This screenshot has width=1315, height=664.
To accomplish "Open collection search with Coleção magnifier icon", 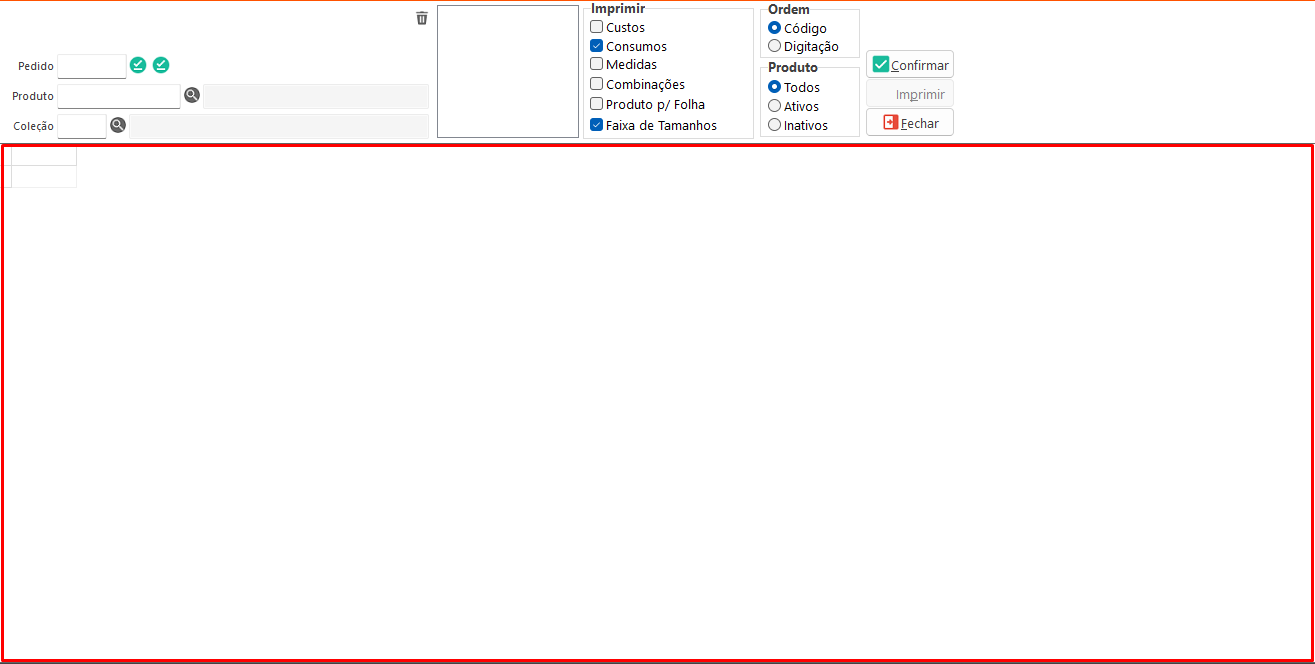I will pyautogui.click(x=118, y=125).
